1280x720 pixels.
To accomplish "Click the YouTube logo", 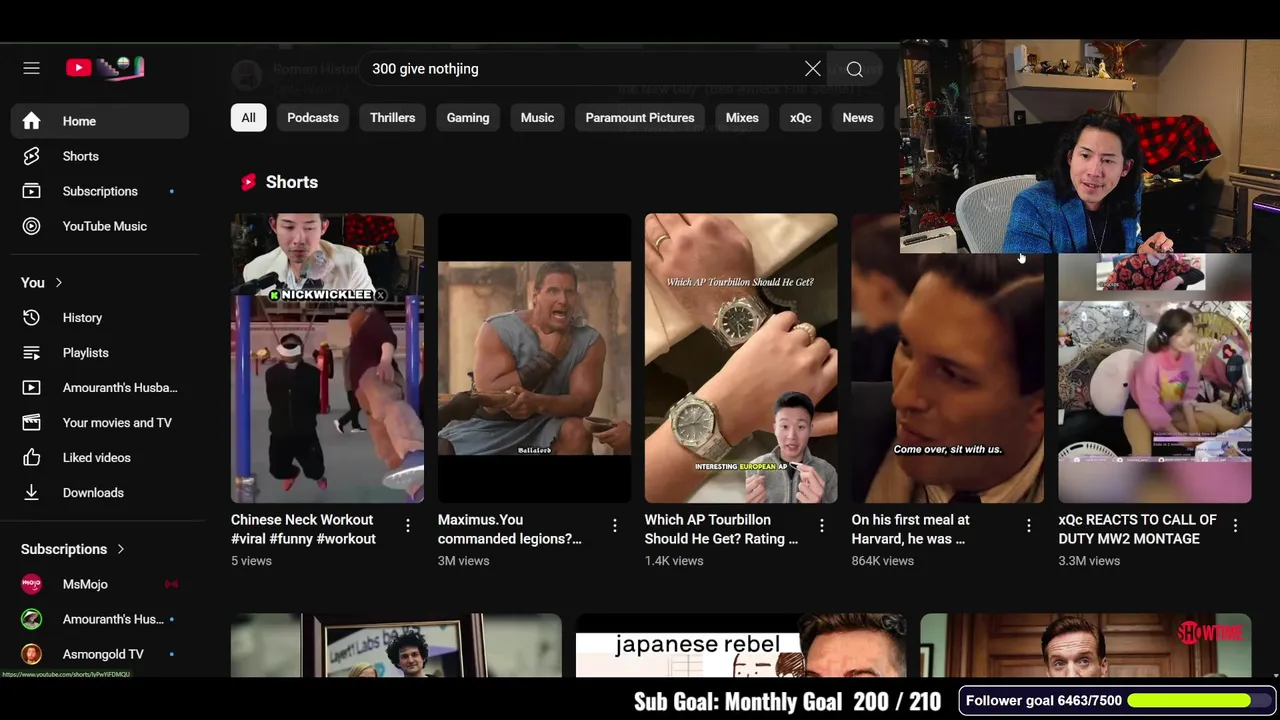I will pos(105,68).
